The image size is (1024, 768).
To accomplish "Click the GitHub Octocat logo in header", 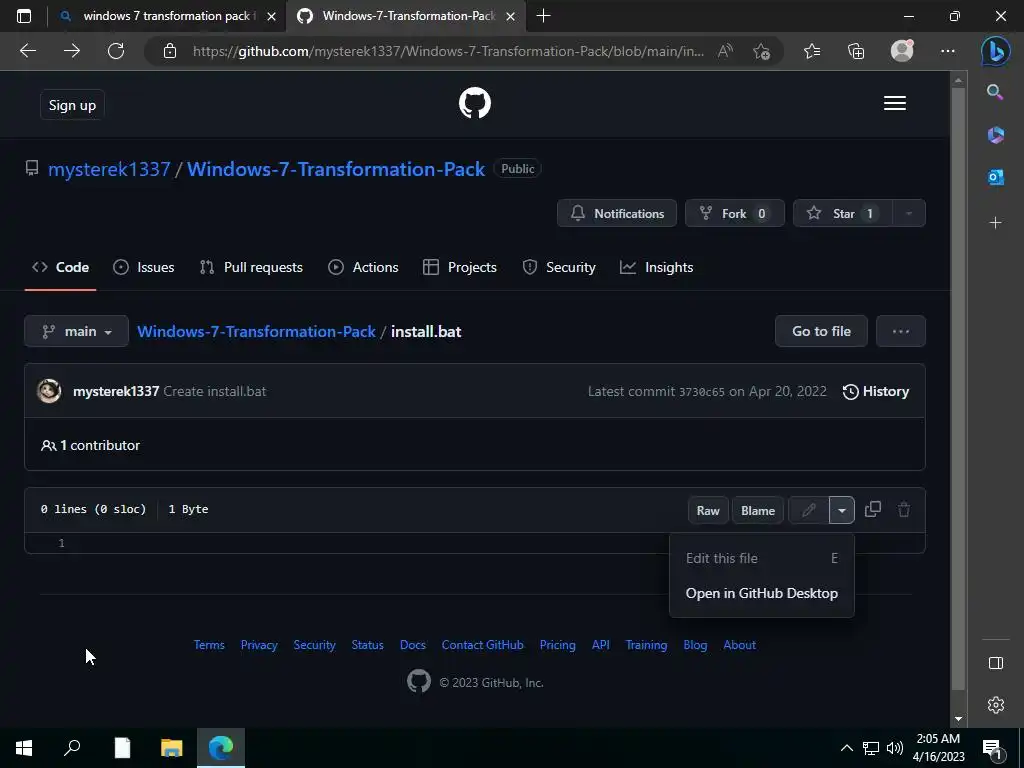I will coord(475,103).
